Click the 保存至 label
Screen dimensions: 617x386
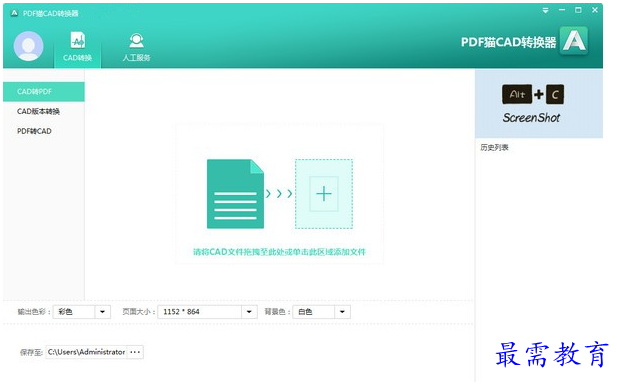[31, 352]
